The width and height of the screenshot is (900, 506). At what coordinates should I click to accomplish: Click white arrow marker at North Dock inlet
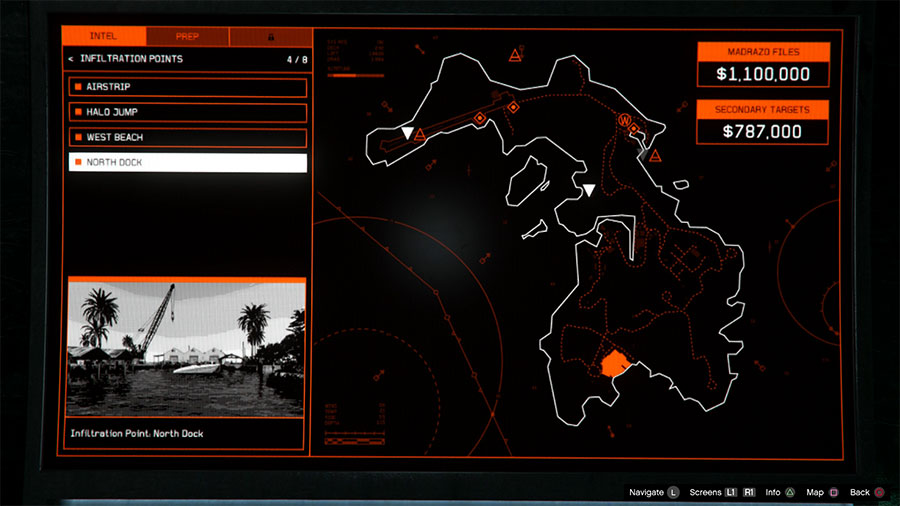(x=589, y=190)
